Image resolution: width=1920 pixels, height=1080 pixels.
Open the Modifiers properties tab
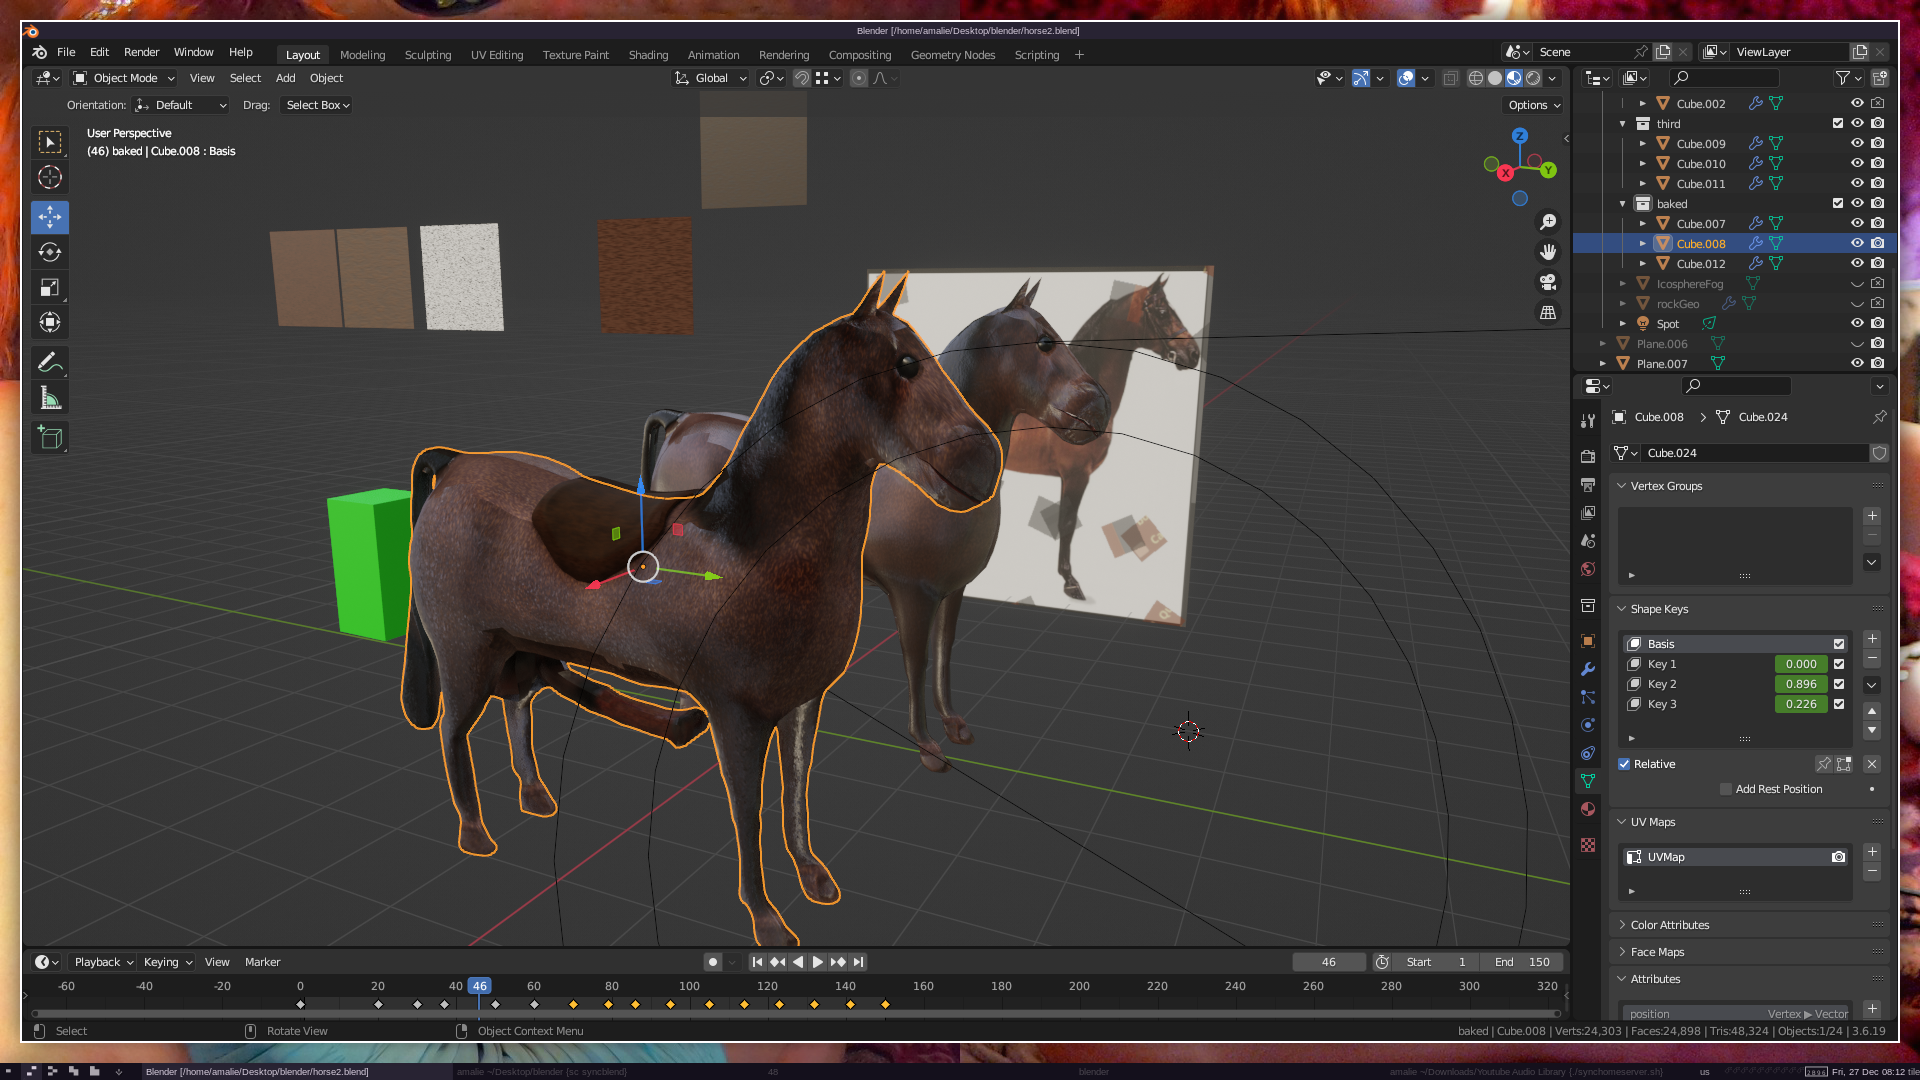pos(1588,669)
